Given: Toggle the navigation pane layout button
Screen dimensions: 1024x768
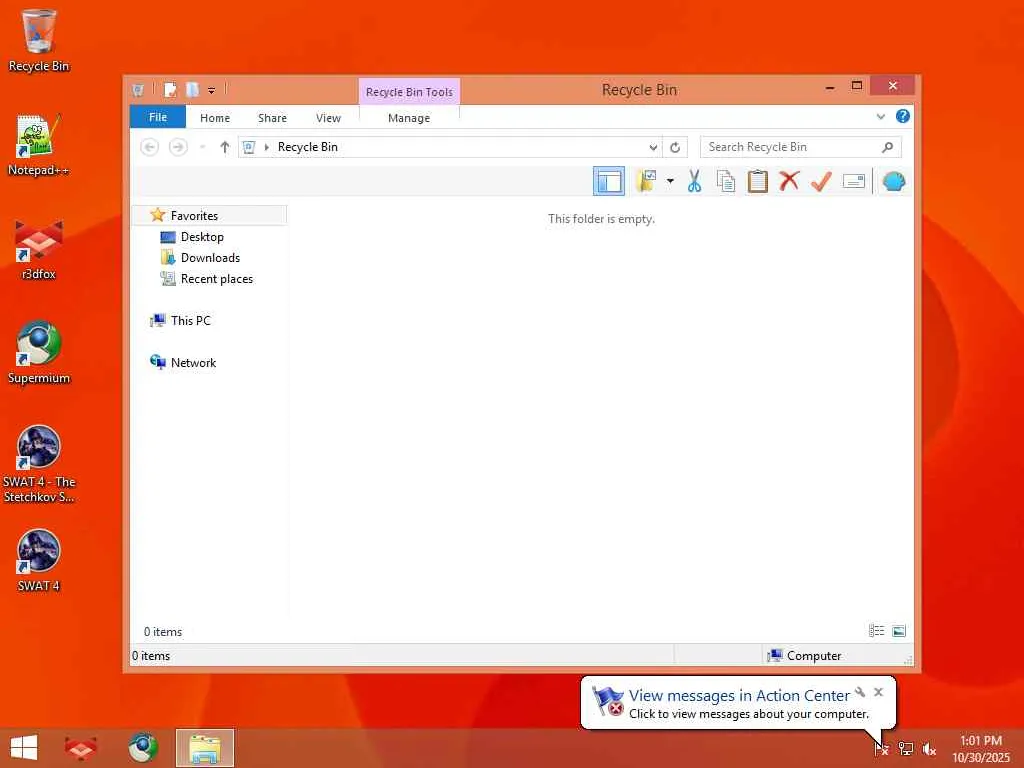Looking at the screenshot, I should (609, 181).
